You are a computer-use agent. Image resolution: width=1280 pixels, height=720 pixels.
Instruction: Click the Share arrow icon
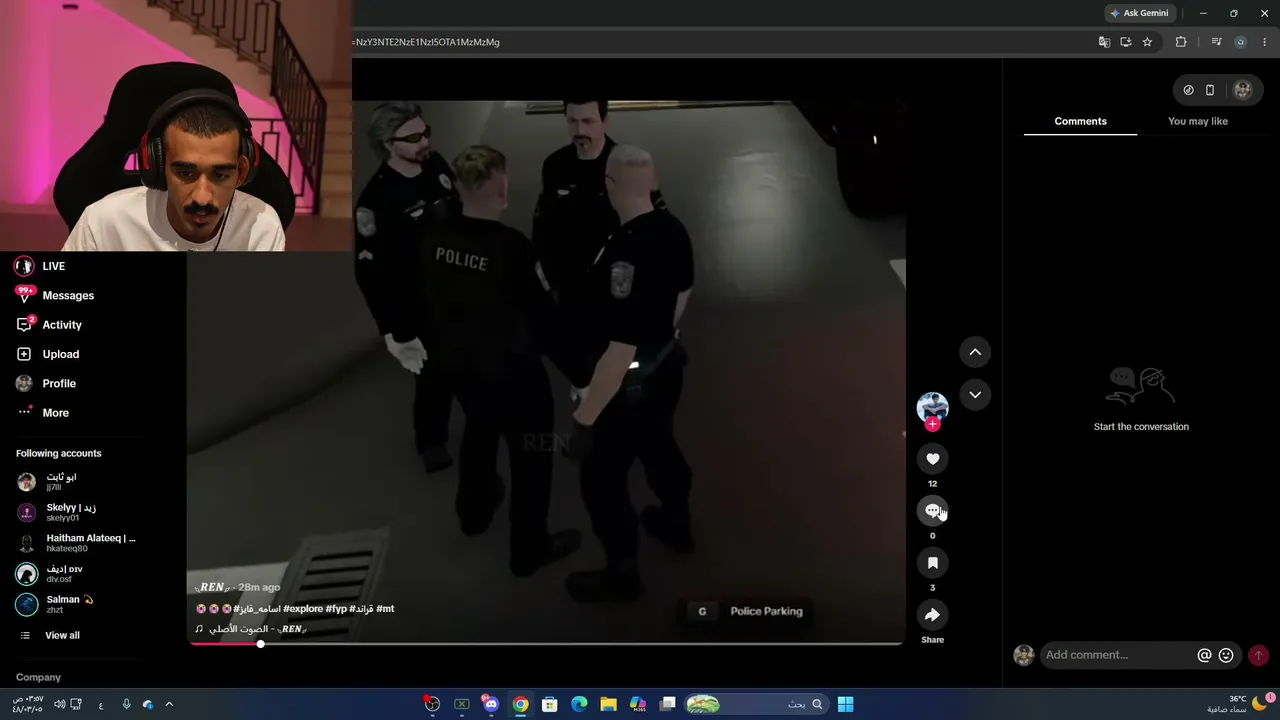(932, 615)
